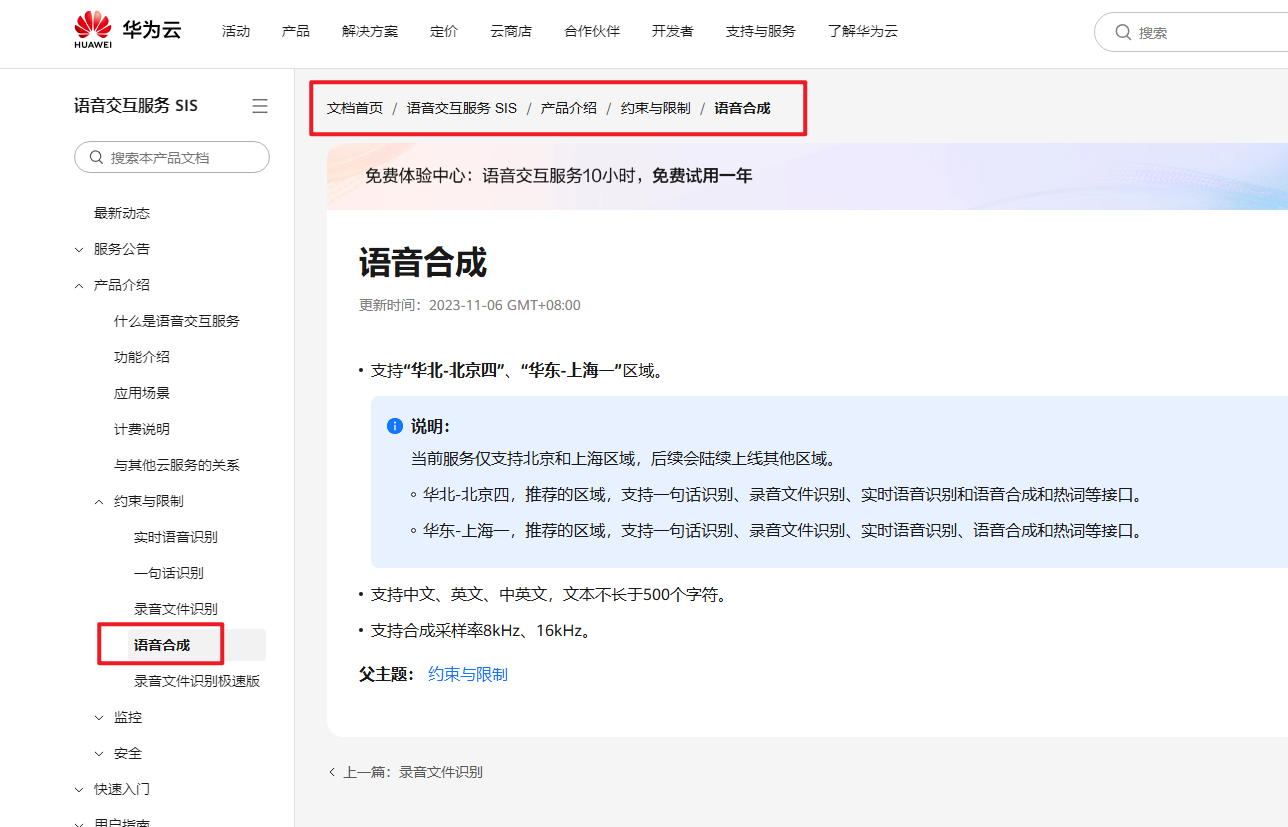Open 与其他云服务的关系 in sidebar
The width and height of the screenshot is (1288, 827).
coord(177,465)
